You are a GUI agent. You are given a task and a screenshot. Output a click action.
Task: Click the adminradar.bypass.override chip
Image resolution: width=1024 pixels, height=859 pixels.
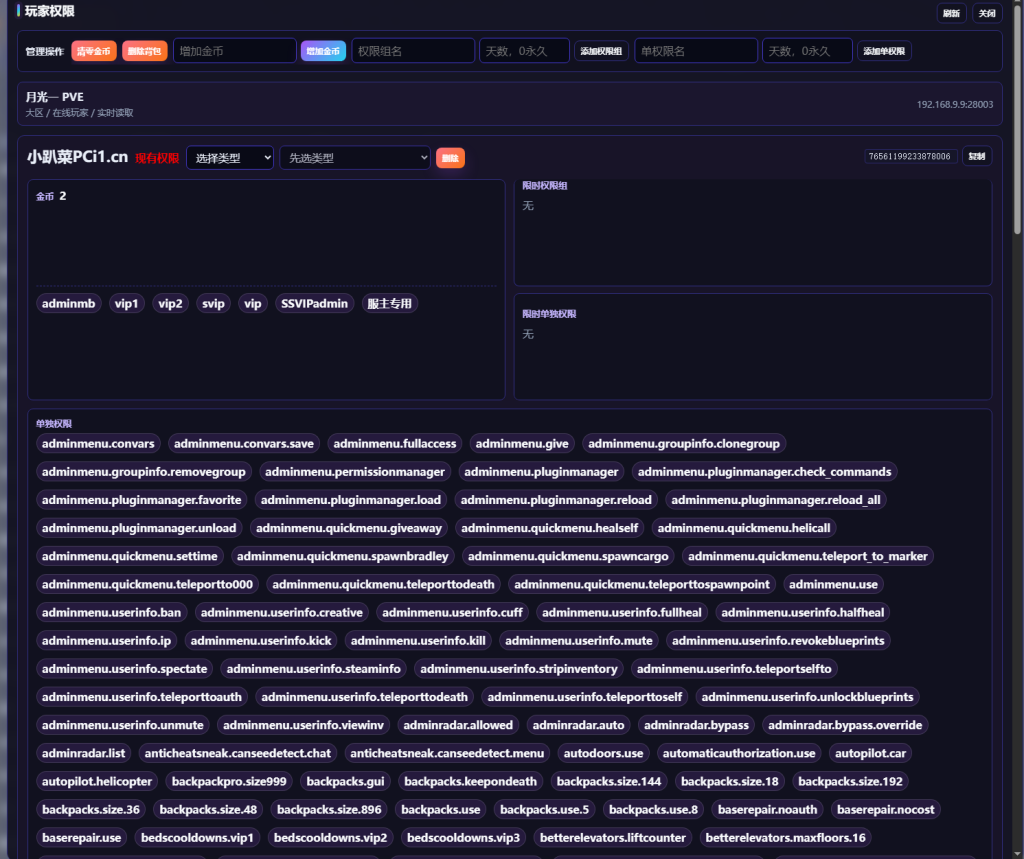tap(845, 724)
